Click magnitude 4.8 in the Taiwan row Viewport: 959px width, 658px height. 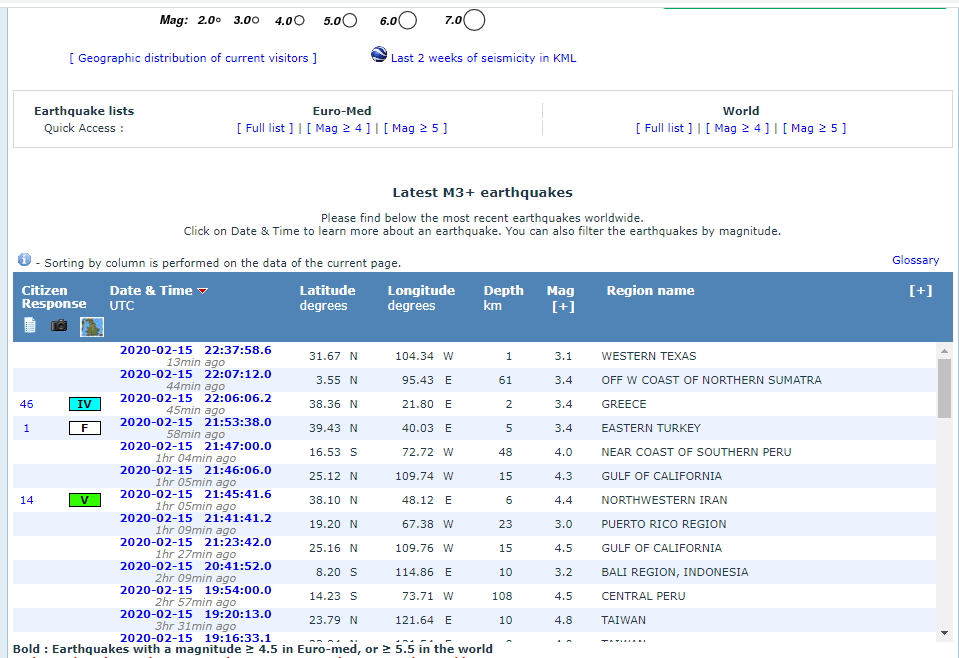tap(563, 620)
